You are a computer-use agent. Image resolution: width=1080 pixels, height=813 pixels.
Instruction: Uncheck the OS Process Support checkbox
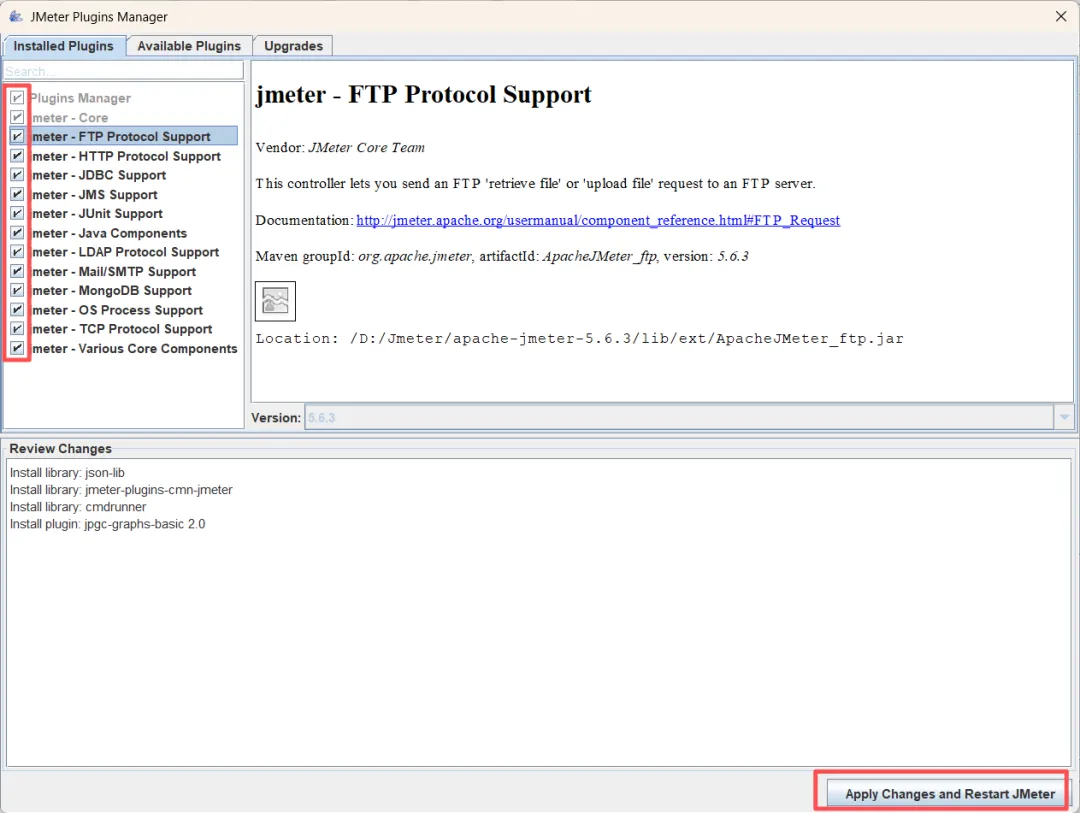pyautogui.click(x=17, y=310)
